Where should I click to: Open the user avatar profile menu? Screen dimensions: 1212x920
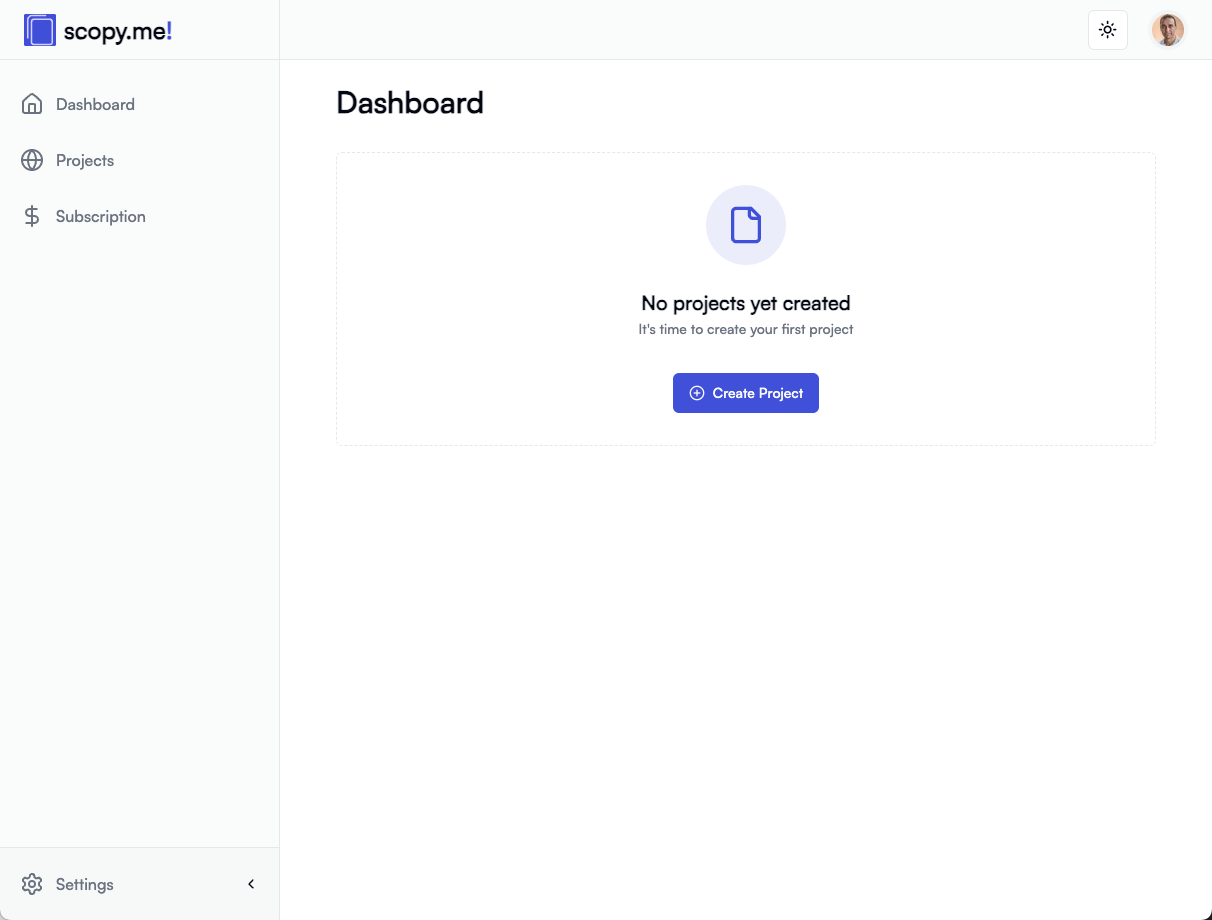[x=1167, y=30]
